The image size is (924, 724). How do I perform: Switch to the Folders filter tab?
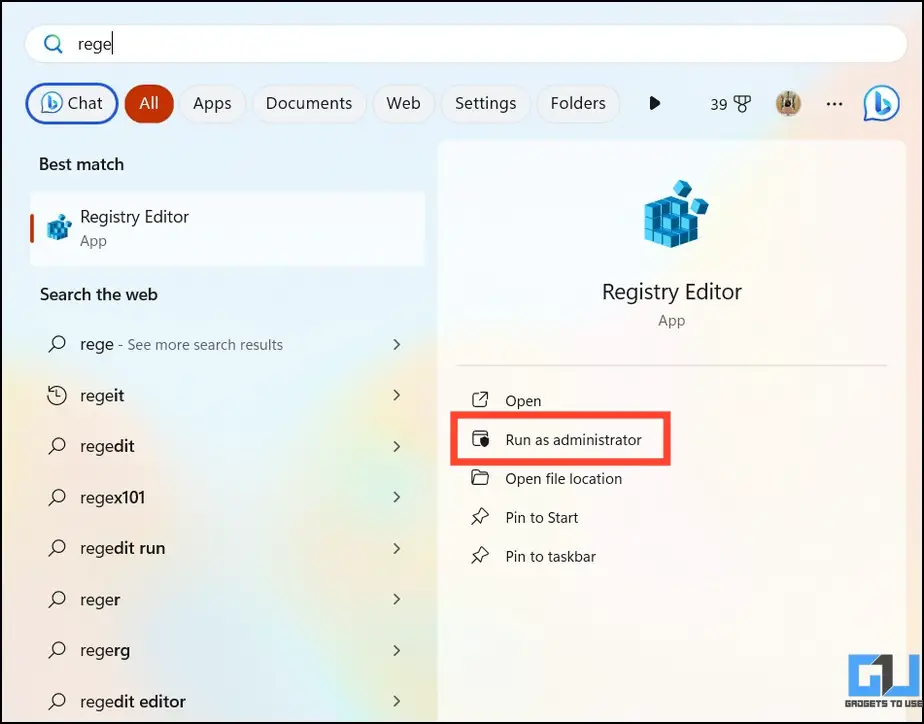[x=578, y=104]
